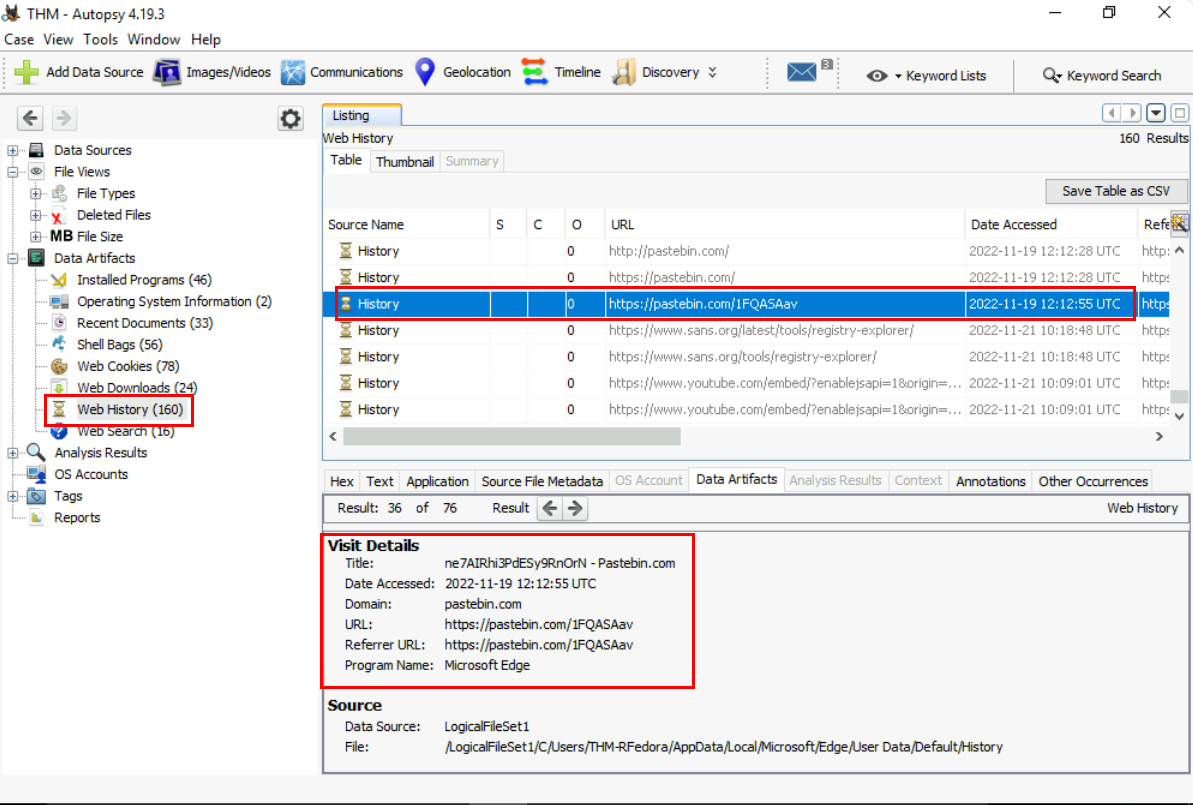
Task: Expand the File Types node
Action: click(36, 194)
